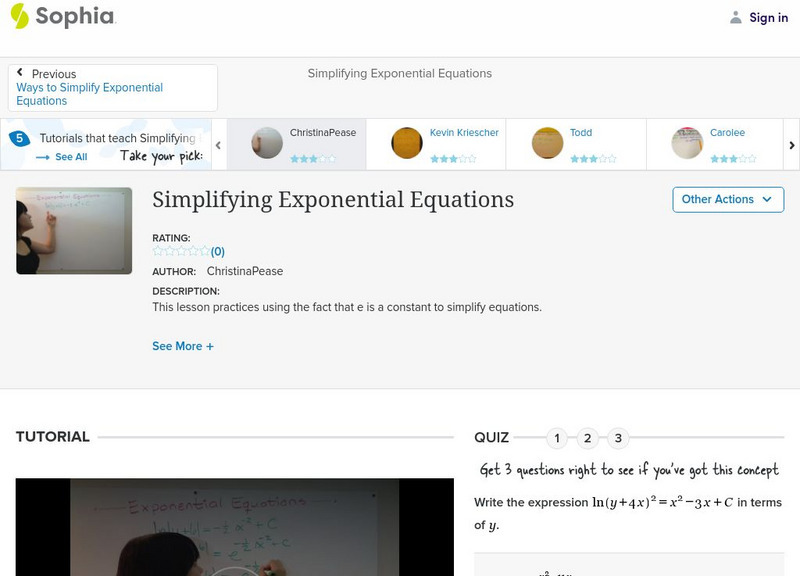Viewport: 800px width, 576px height.
Task: Select quiz question 3
Action: click(618, 437)
